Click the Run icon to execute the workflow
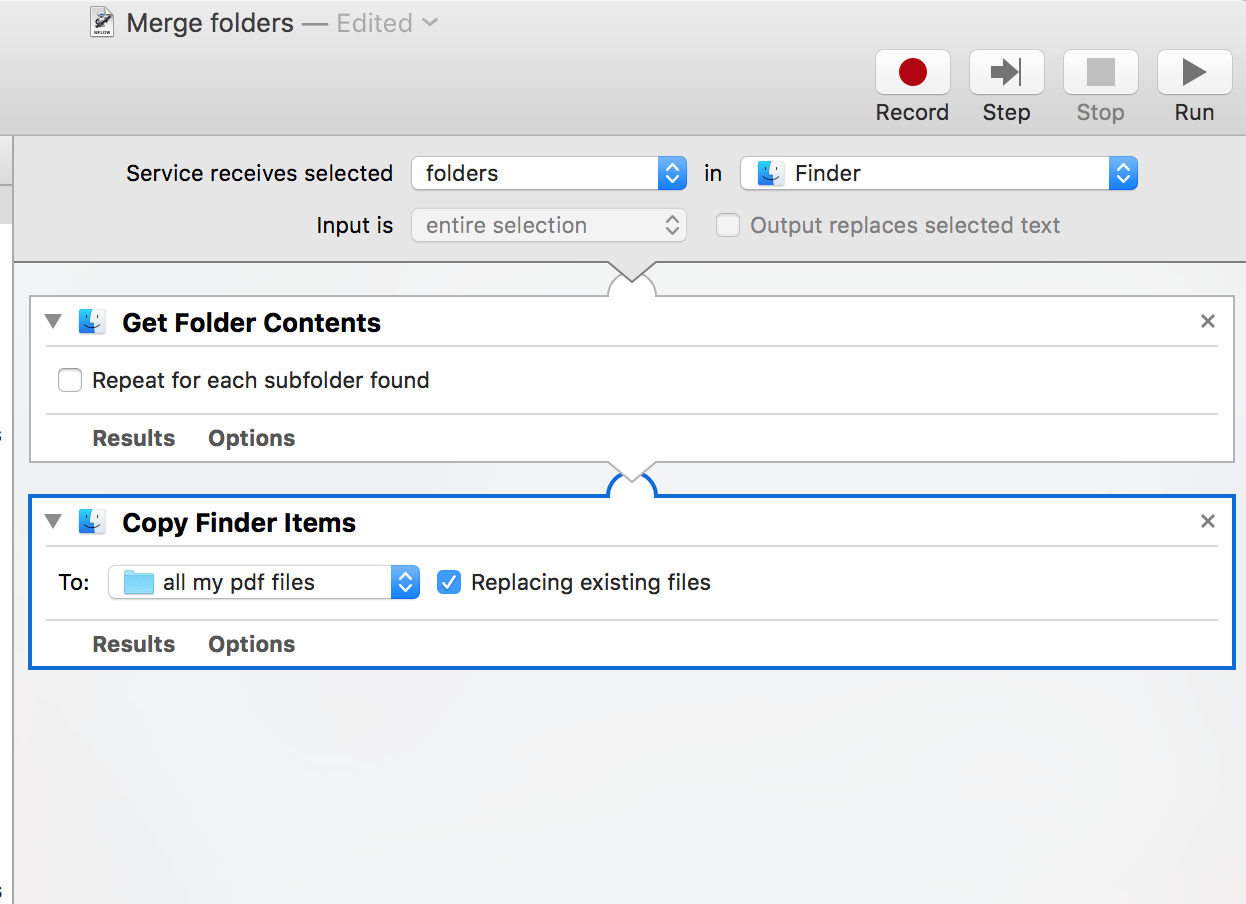 coord(1193,72)
